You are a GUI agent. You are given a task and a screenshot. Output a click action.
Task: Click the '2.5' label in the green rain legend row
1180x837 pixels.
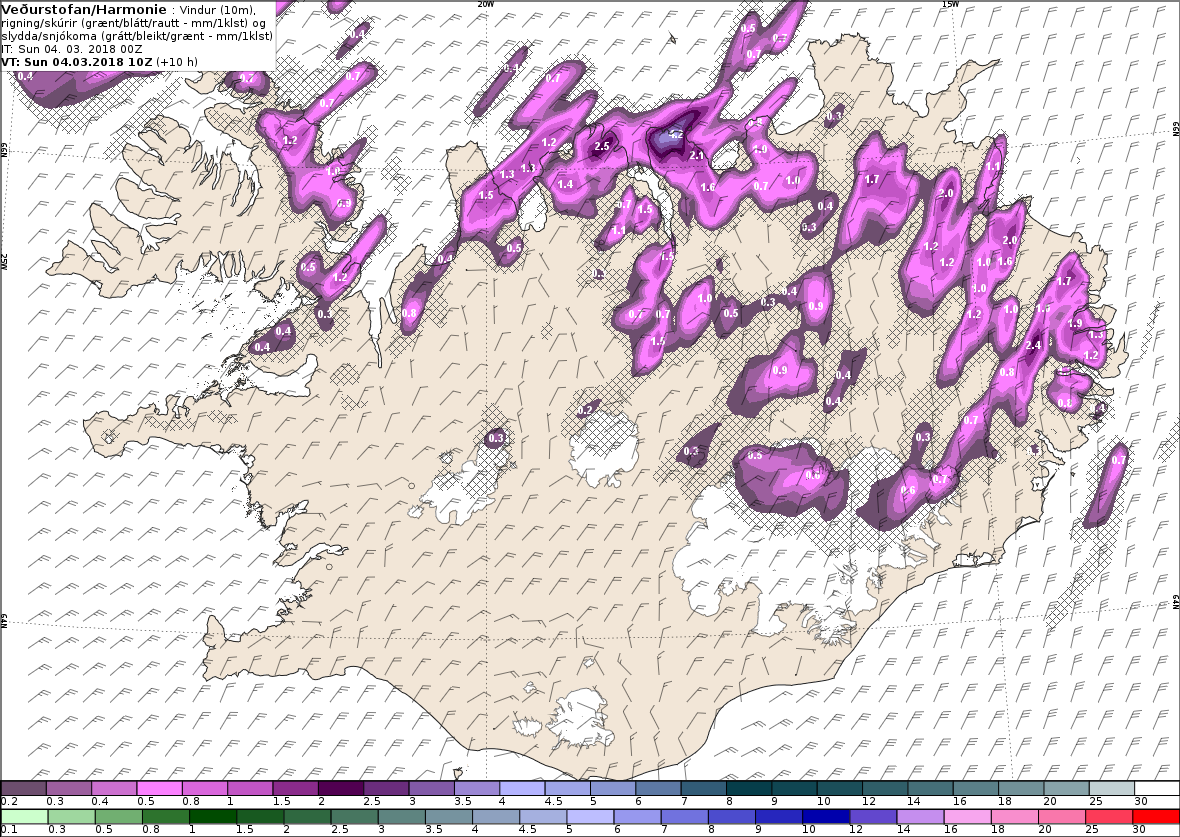(339, 829)
